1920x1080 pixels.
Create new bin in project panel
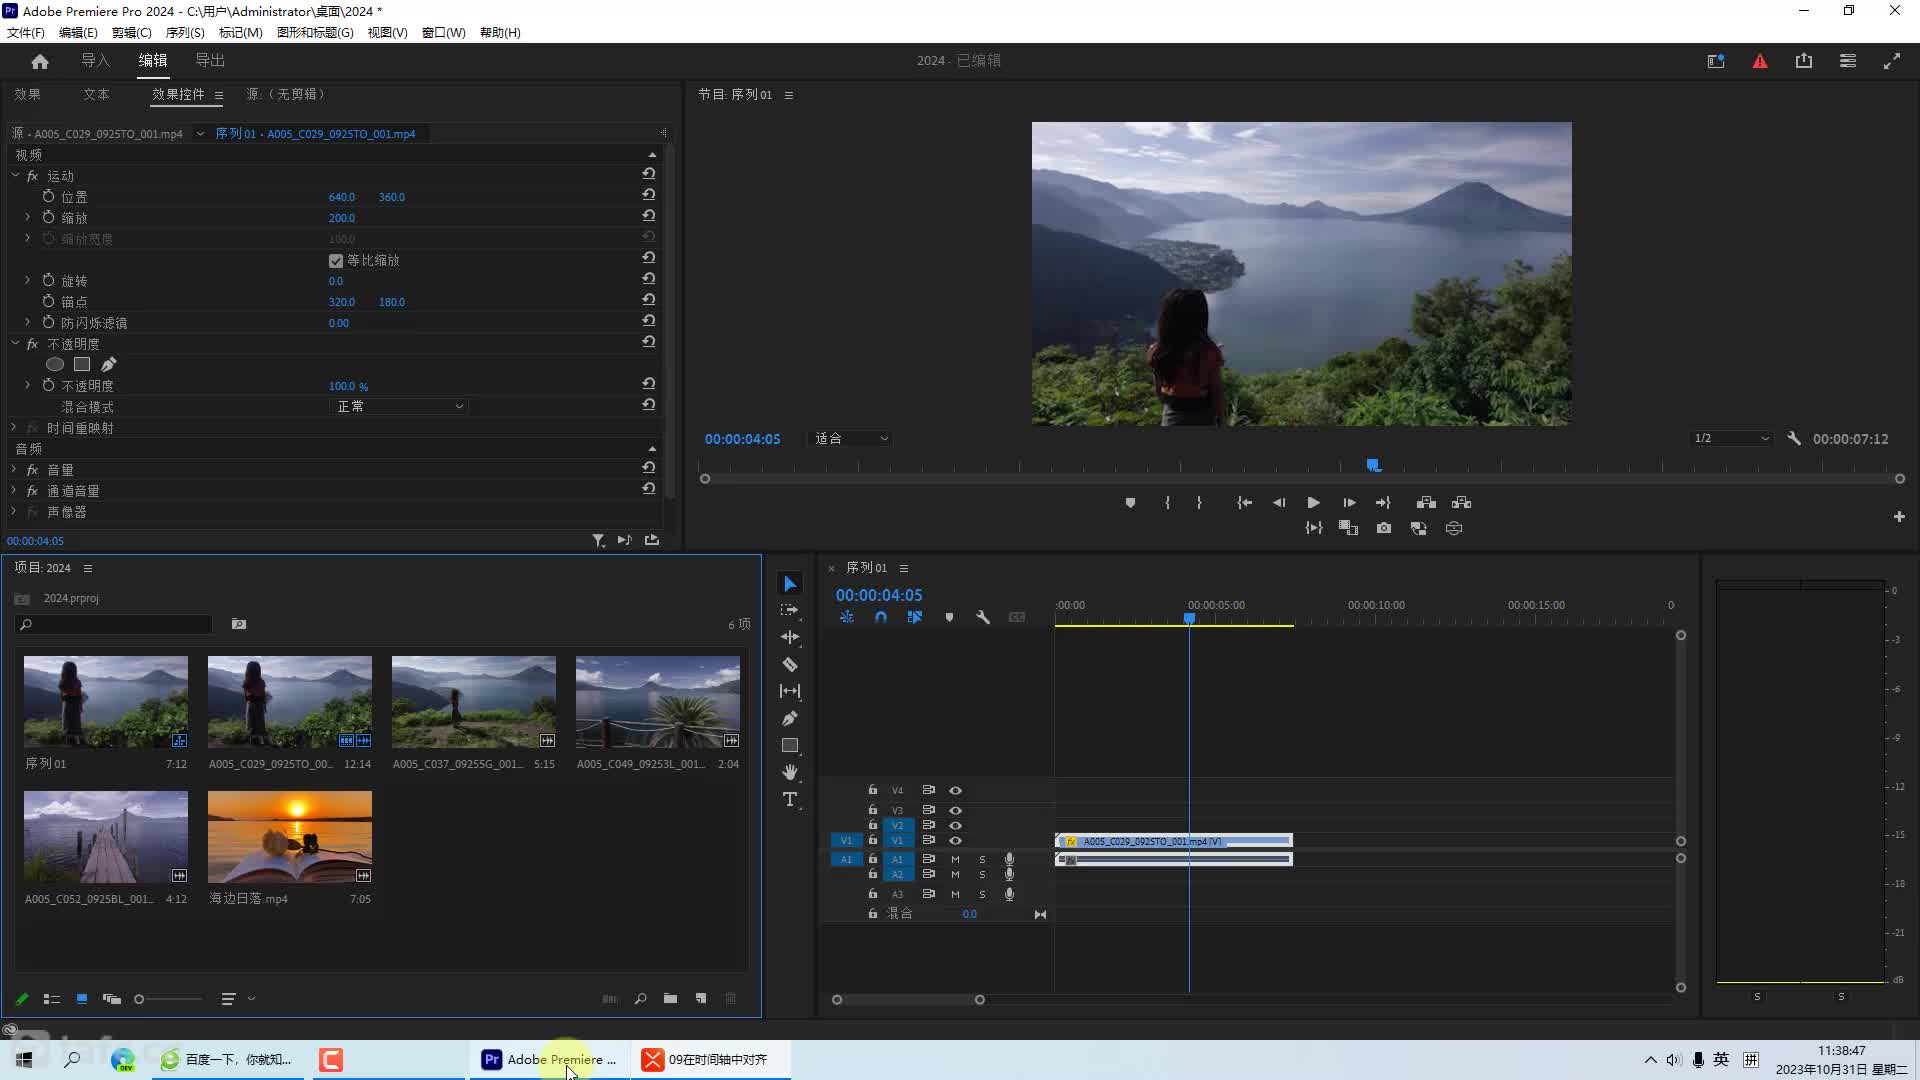pyautogui.click(x=670, y=998)
